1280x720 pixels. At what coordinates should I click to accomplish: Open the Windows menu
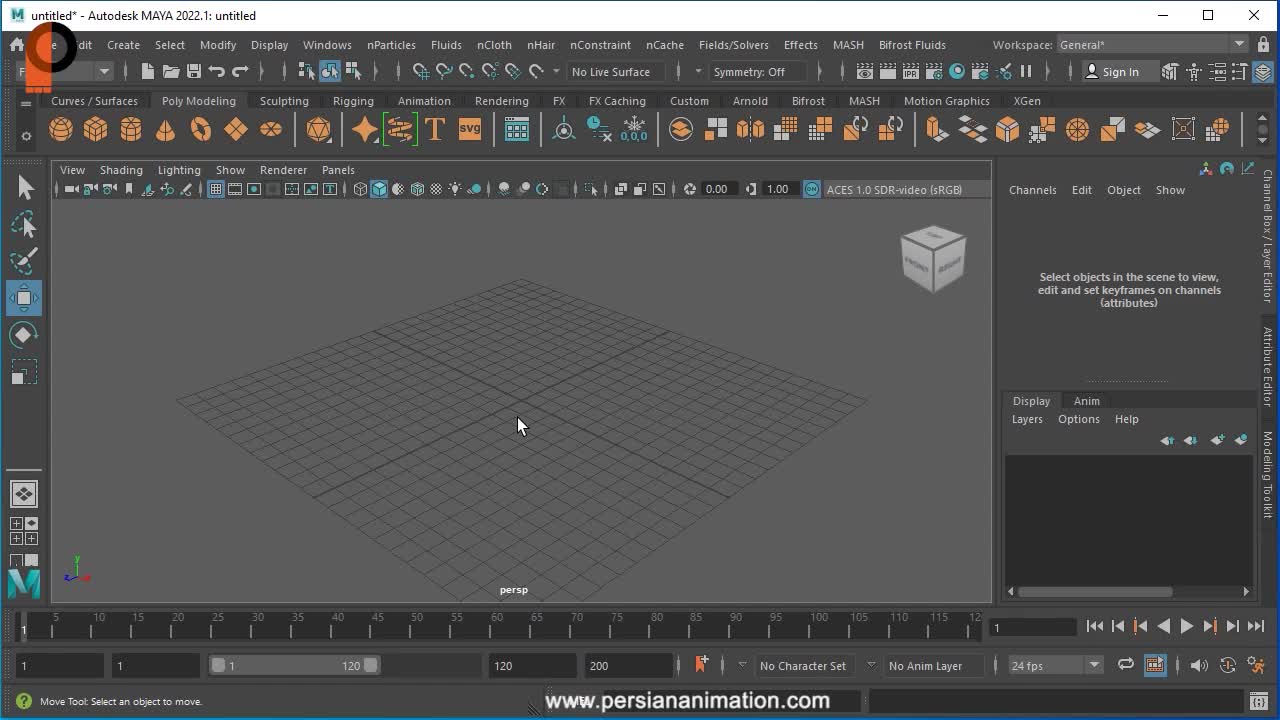[x=327, y=45]
